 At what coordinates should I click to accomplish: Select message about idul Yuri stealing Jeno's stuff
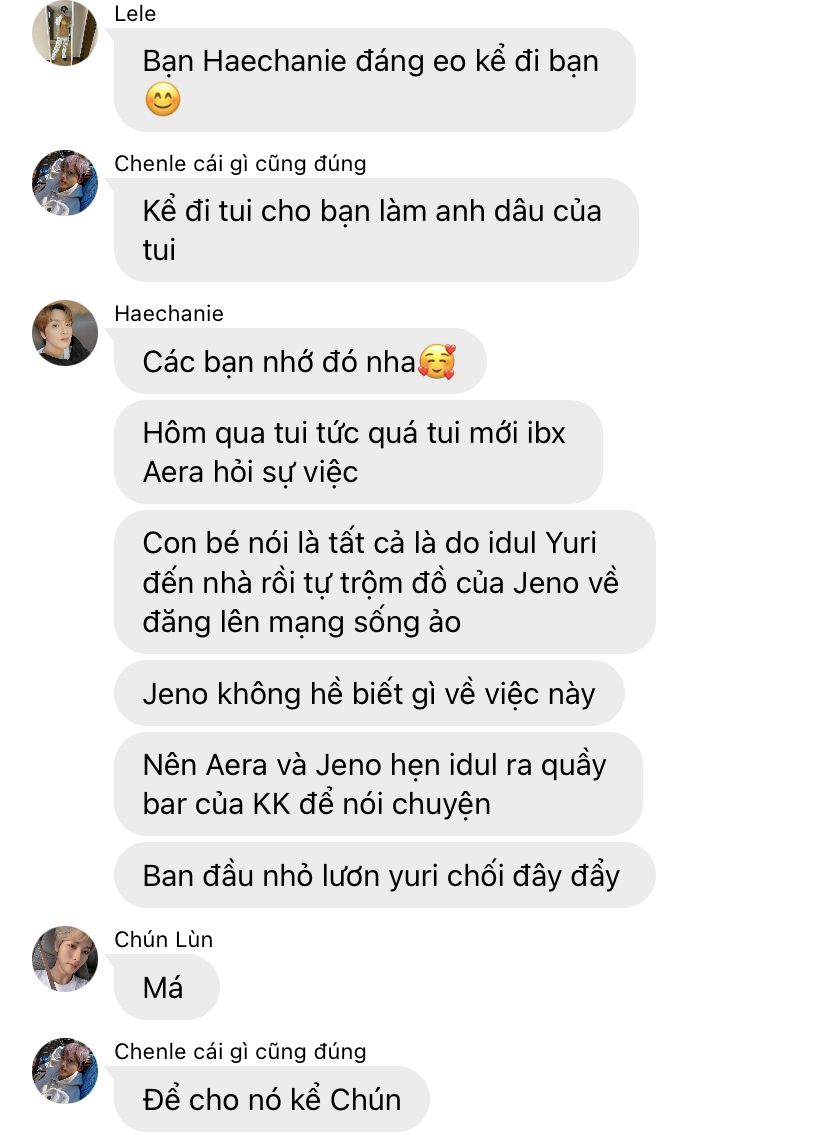pyautogui.click(x=385, y=582)
